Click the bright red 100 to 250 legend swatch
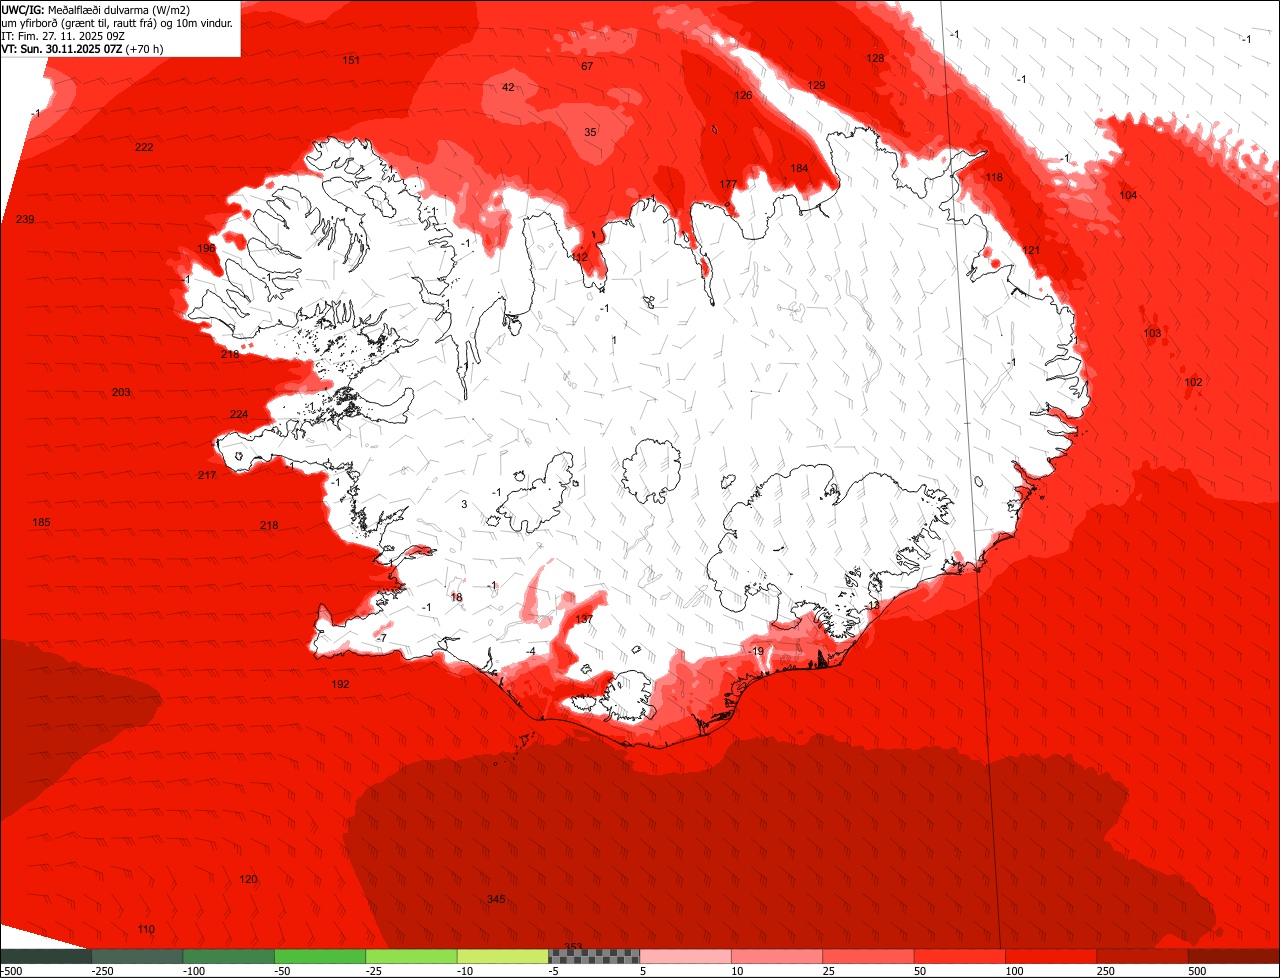Viewport: 1280px width, 978px height. point(1051,956)
